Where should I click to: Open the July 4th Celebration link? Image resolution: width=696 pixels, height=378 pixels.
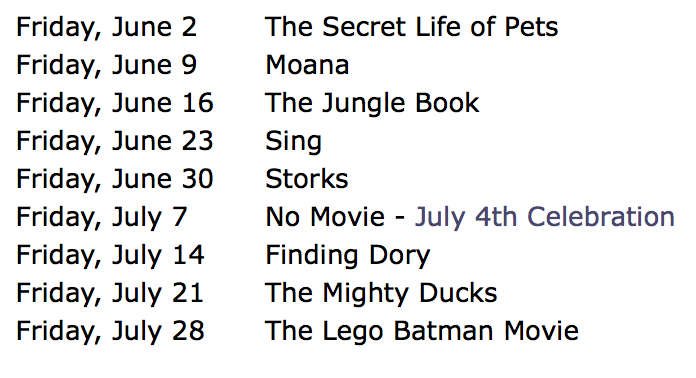click(x=545, y=217)
